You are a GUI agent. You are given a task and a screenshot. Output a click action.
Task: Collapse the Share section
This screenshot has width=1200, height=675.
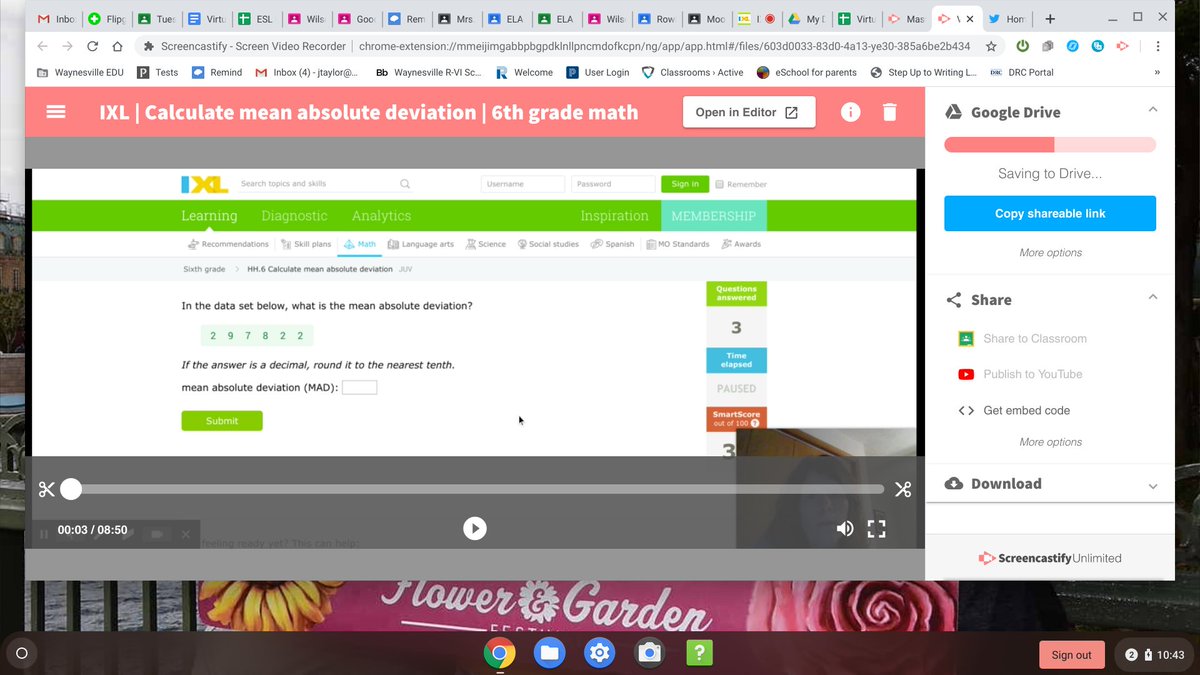1153,297
